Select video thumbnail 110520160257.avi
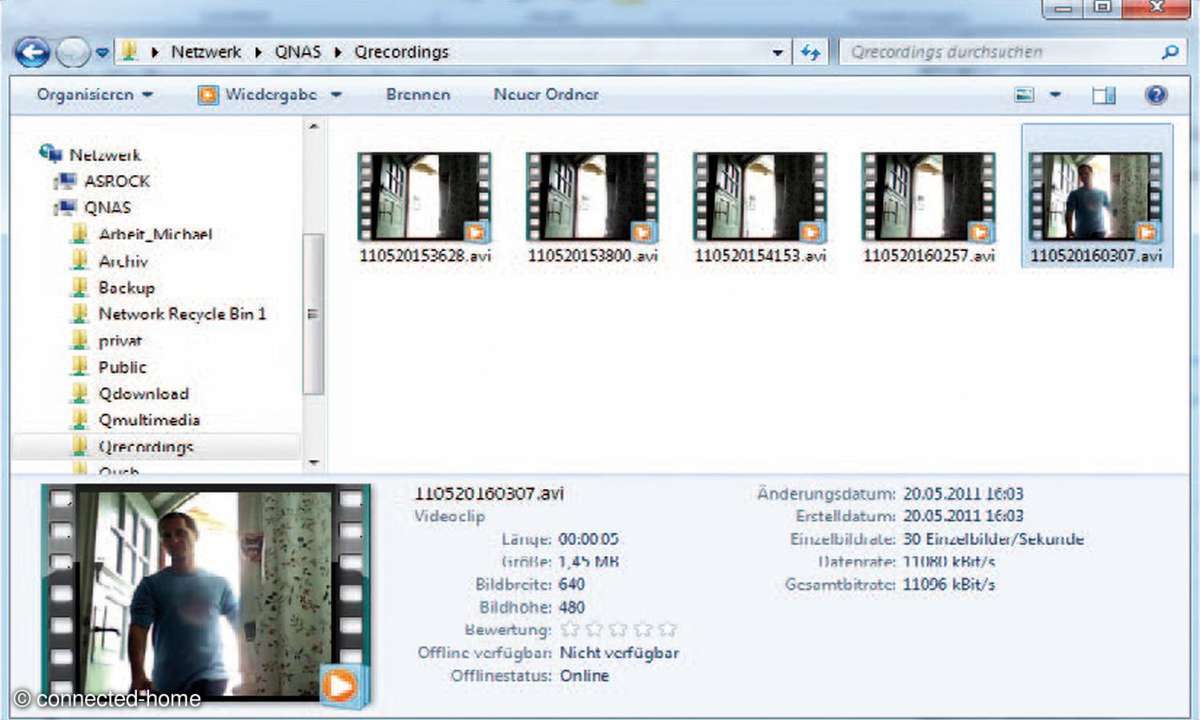 [928, 198]
